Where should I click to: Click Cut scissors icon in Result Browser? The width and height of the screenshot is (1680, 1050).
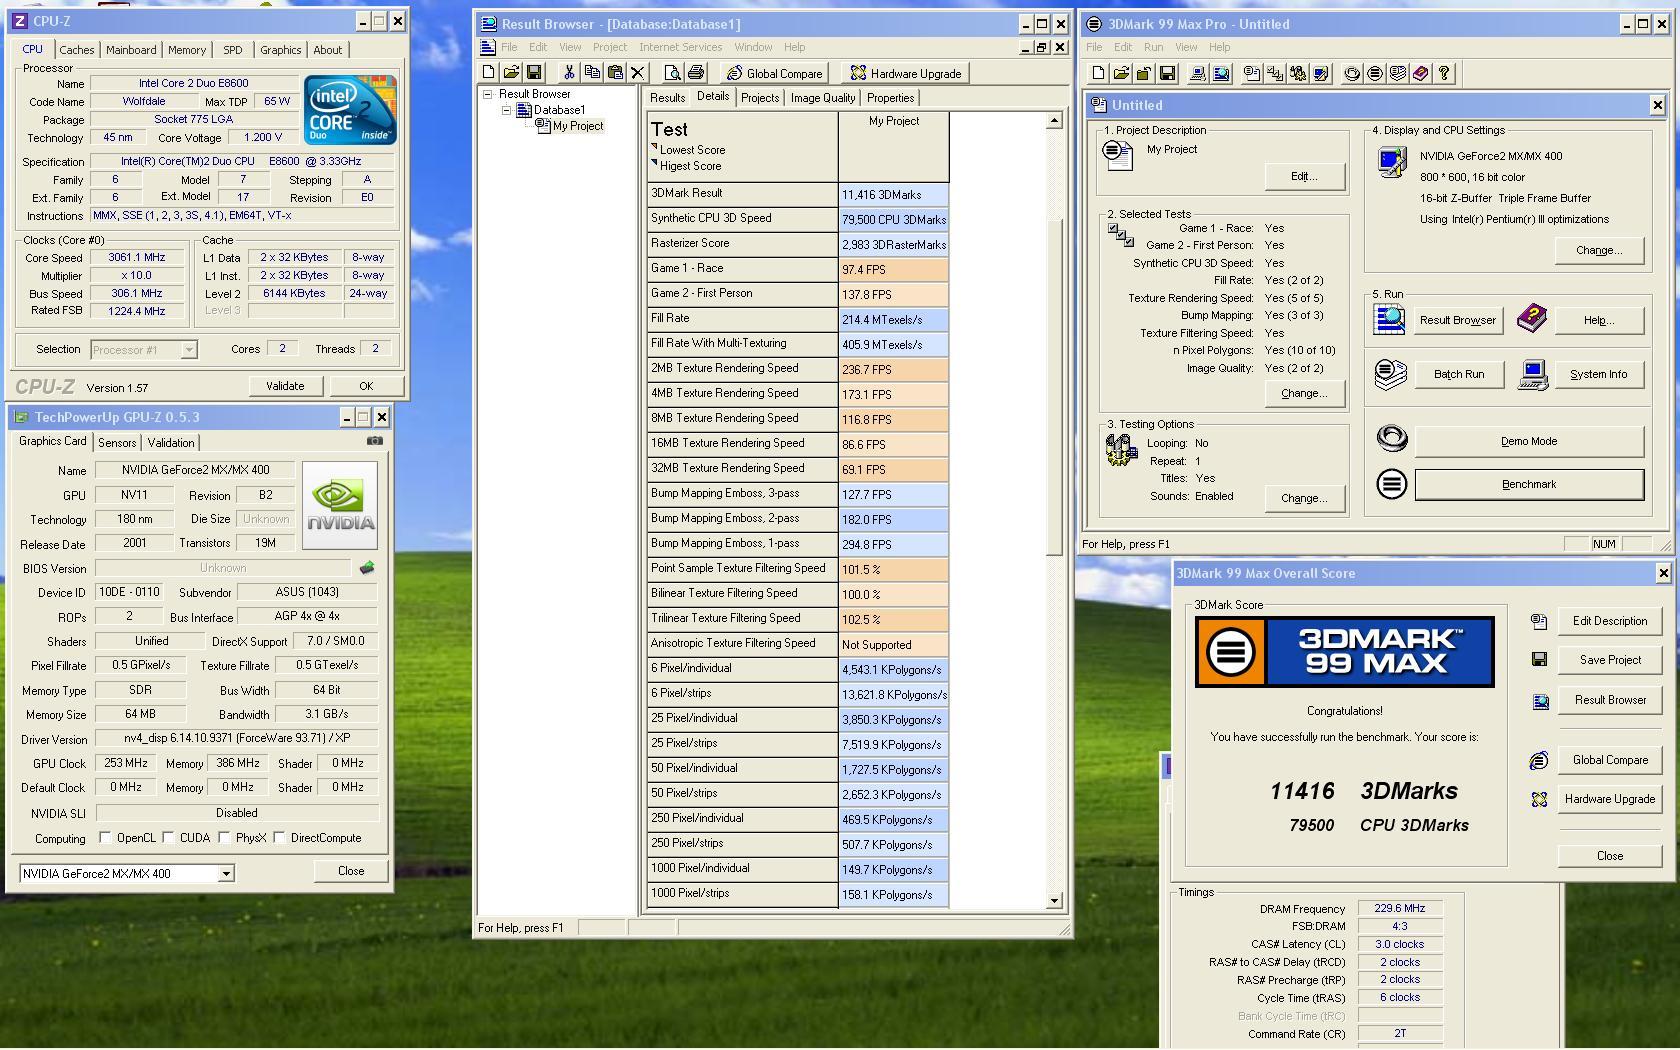tap(569, 73)
